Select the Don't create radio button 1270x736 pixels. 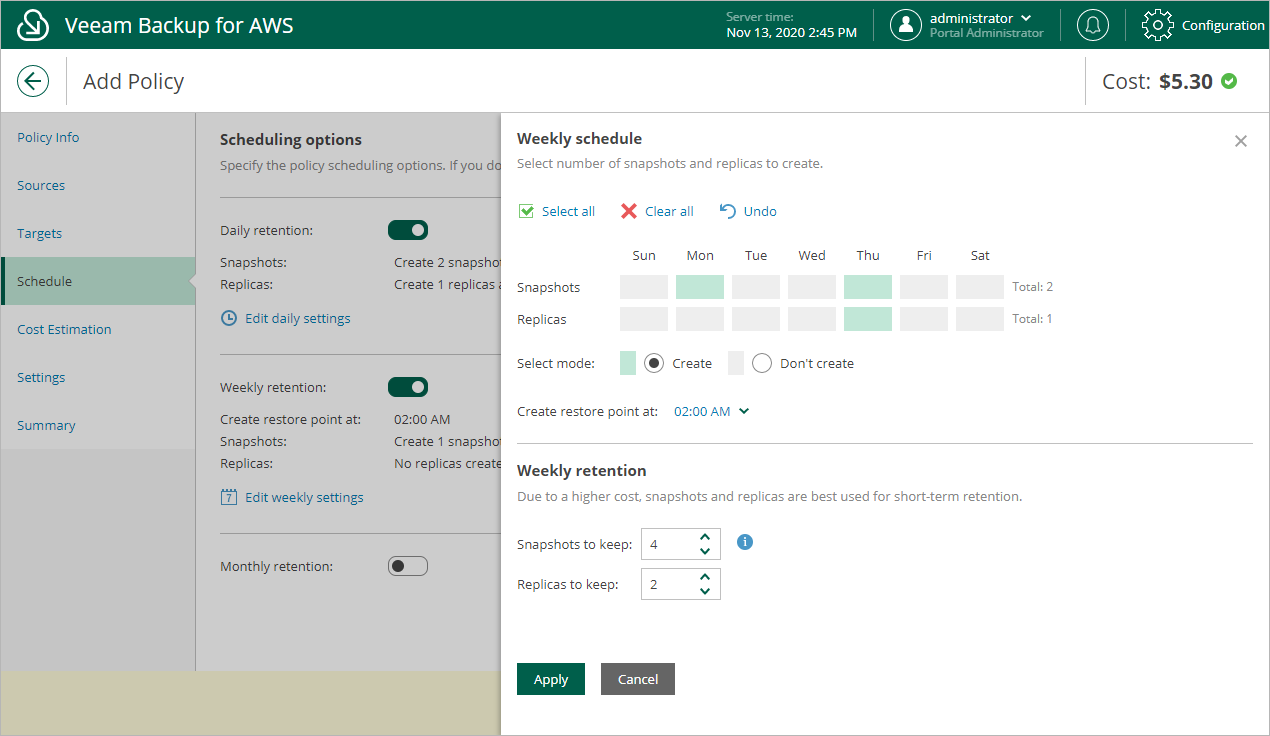pos(762,363)
